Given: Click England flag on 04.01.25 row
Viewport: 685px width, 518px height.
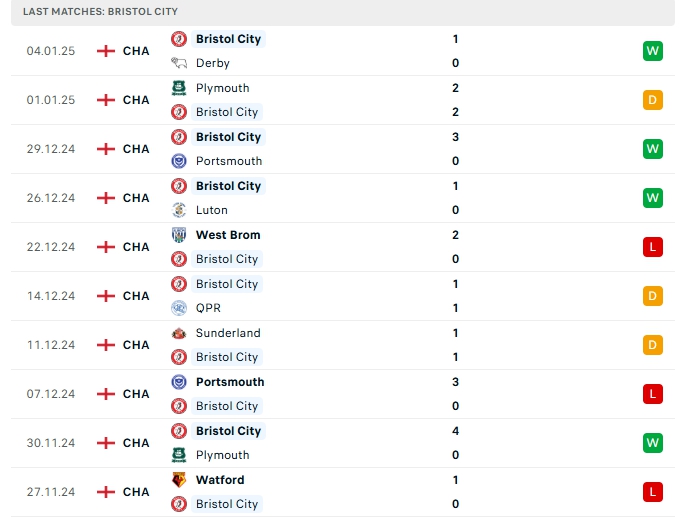Looking at the screenshot, I should point(106,51).
